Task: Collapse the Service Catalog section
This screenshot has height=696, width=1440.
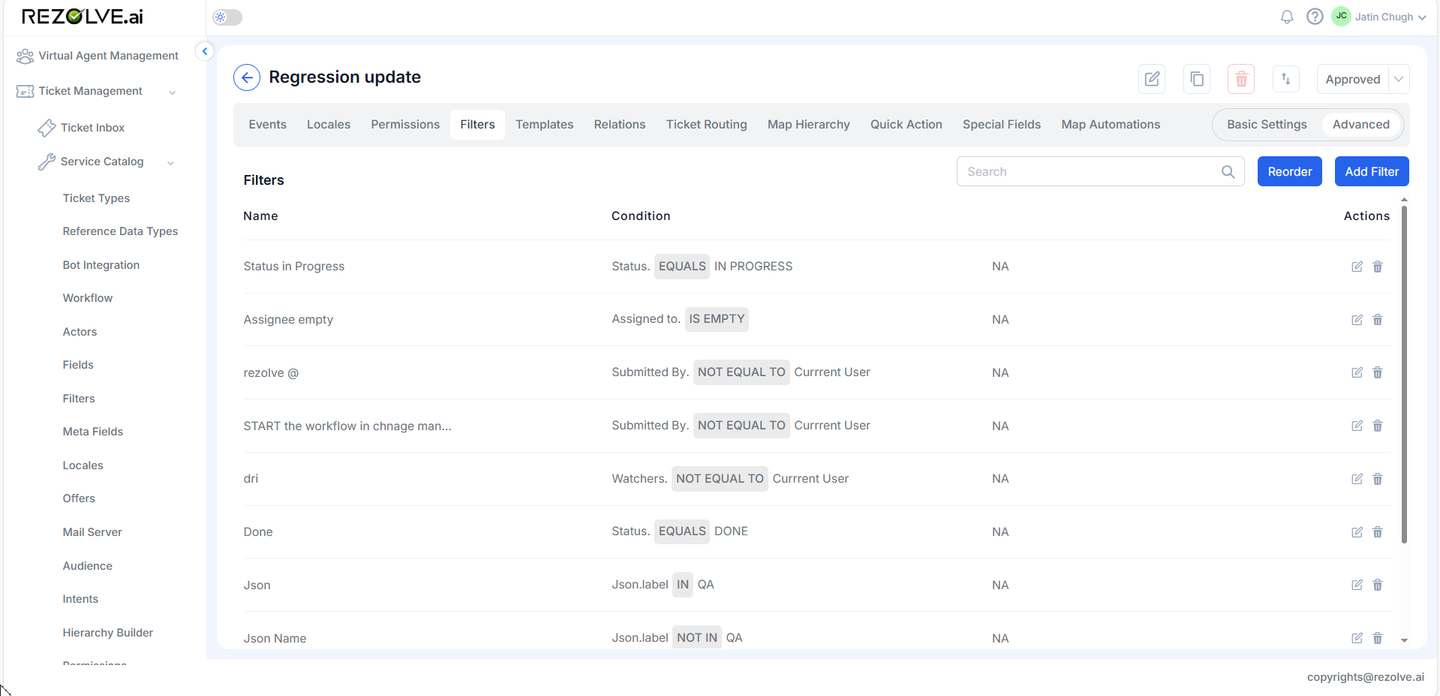Action: tap(168, 161)
